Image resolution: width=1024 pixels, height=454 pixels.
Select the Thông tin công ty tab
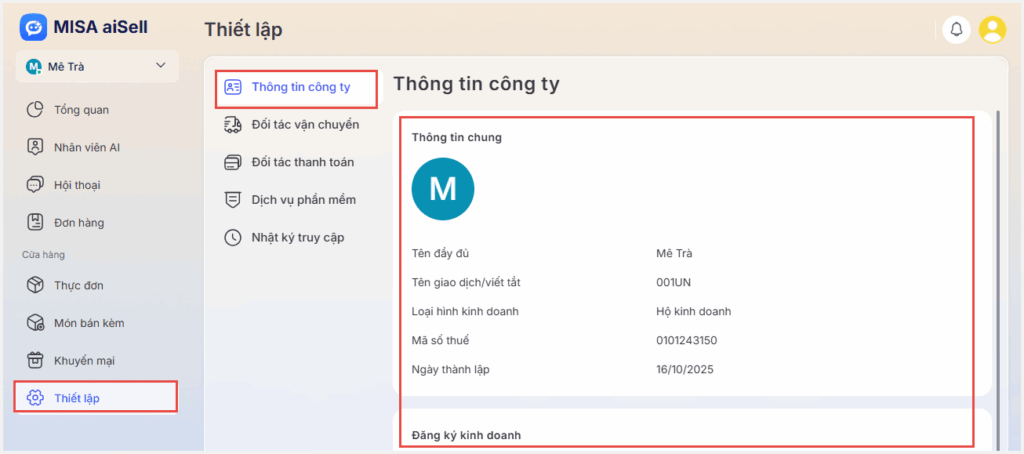pos(298,87)
